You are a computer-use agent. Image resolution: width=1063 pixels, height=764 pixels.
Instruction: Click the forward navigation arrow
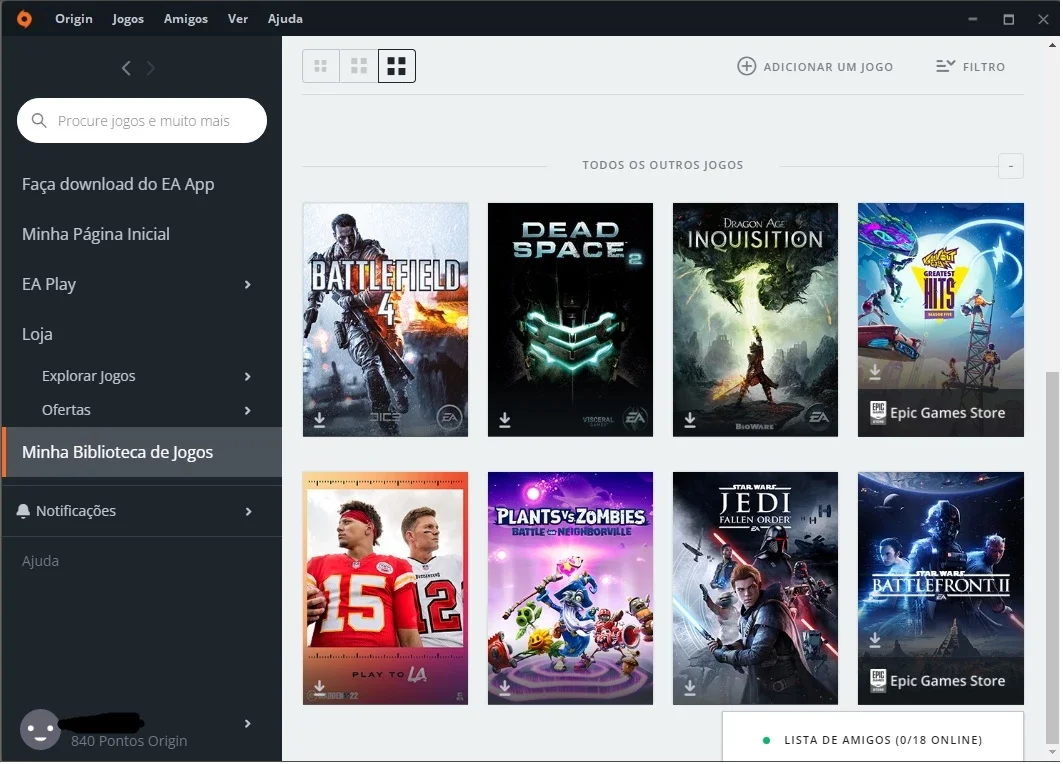(x=151, y=68)
